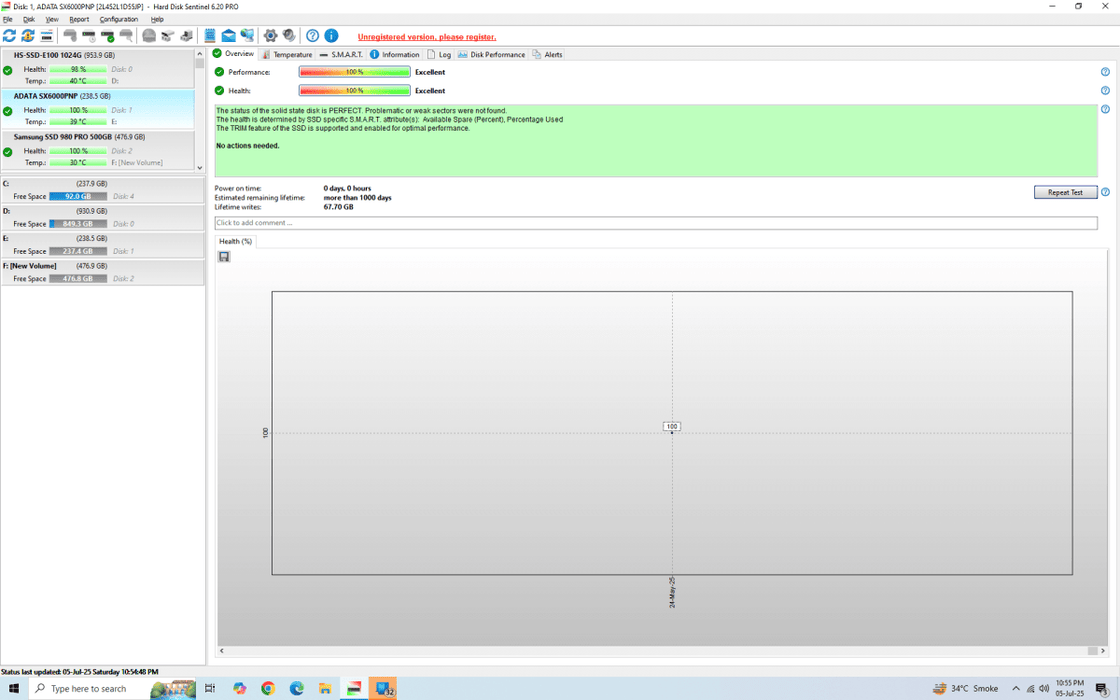Open the Report menu
The height and width of the screenshot is (700, 1120).
point(79,19)
